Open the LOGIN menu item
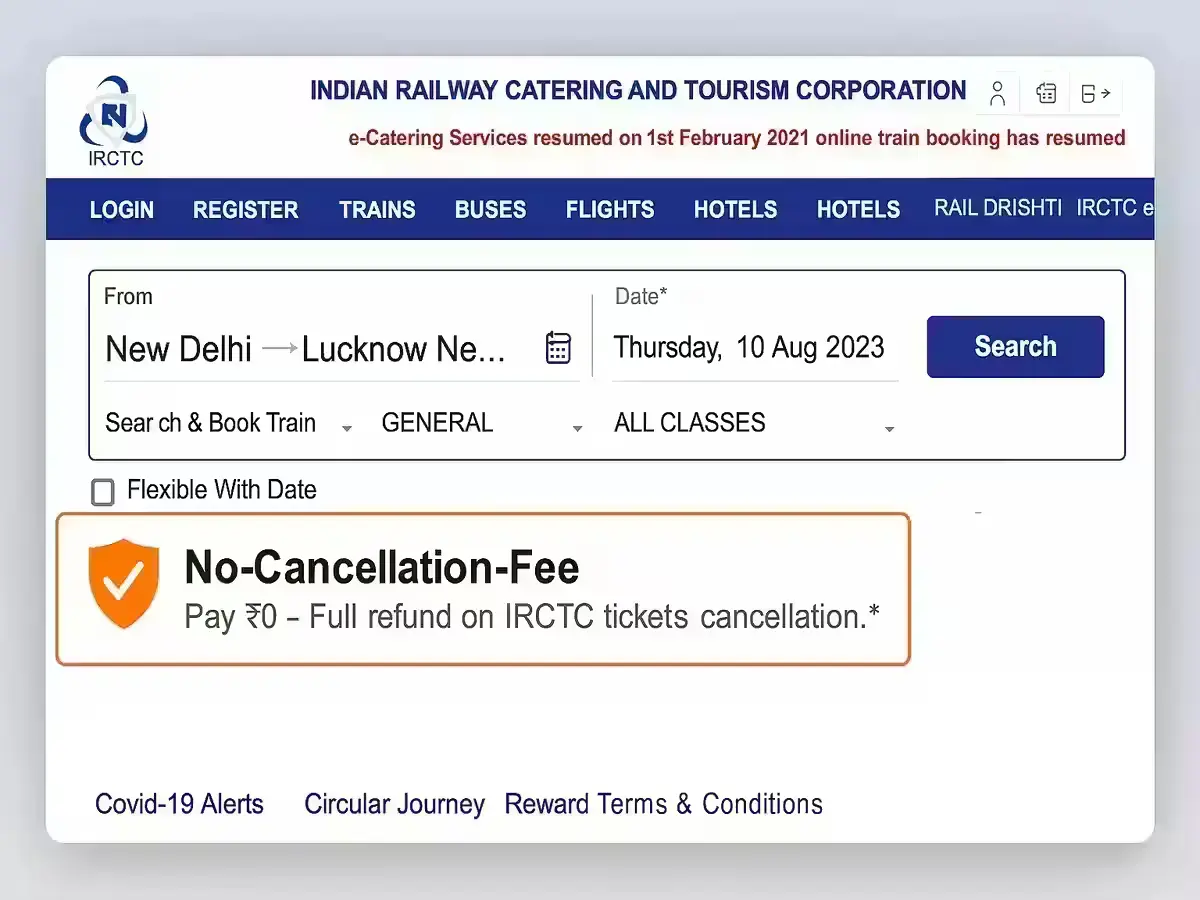 click(x=122, y=210)
